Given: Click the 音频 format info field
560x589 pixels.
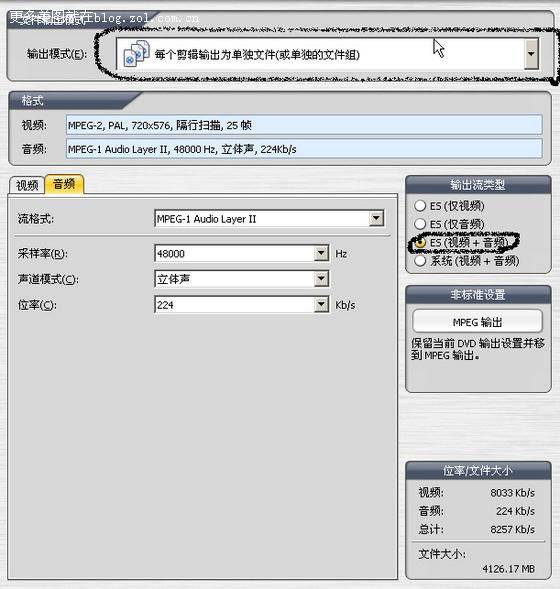Looking at the screenshot, I should pos(304,149).
